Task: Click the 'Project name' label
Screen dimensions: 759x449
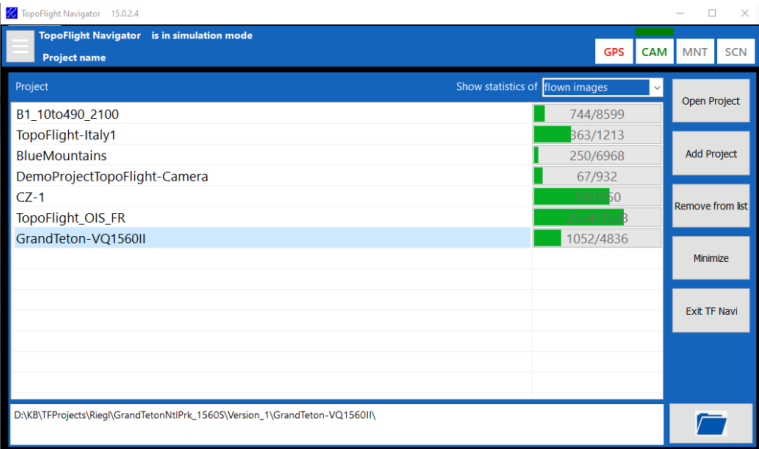Action: point(74,58)
